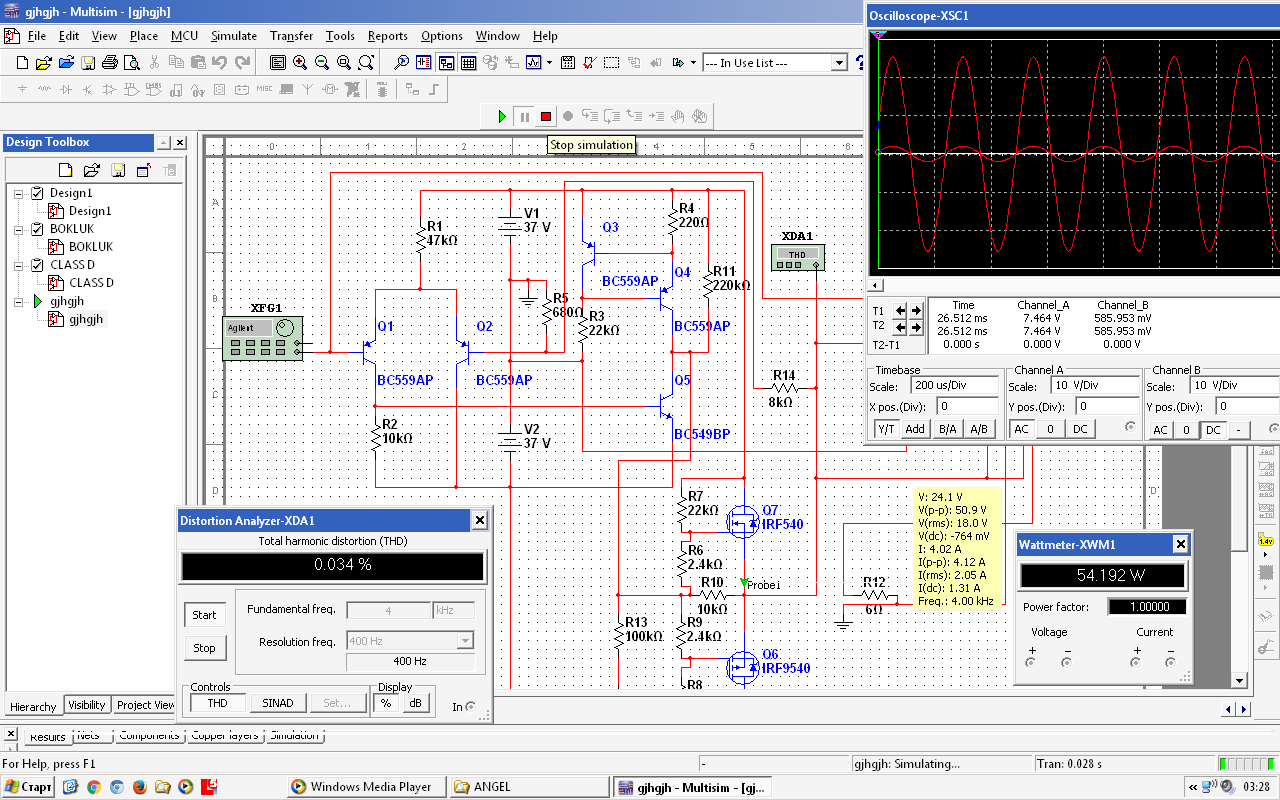The width and height of the screenshot is (1280, 800).
Task: Click save icon in Design Toolbox
Action: point(117,169)
